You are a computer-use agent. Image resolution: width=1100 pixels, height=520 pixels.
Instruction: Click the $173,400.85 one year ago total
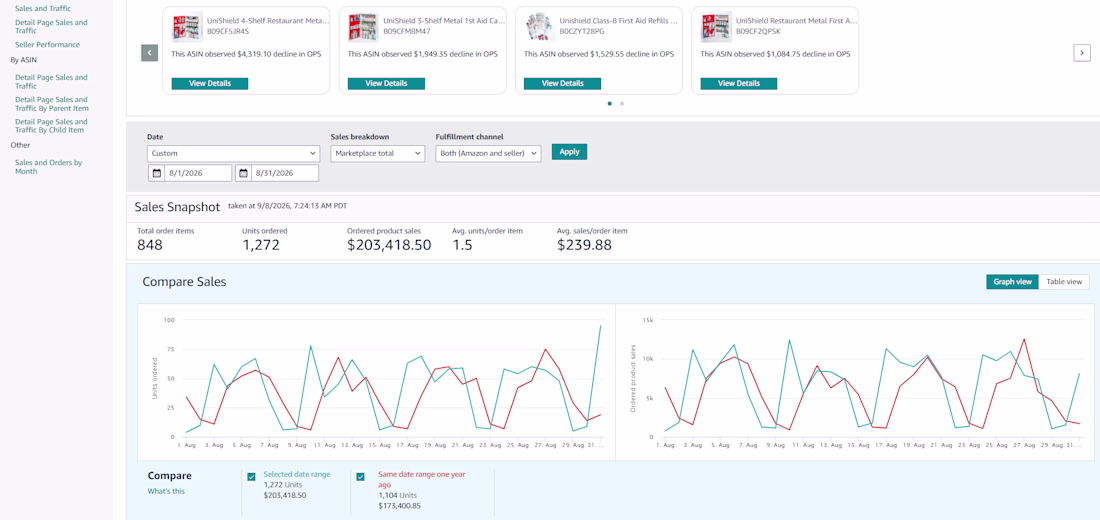400,505
